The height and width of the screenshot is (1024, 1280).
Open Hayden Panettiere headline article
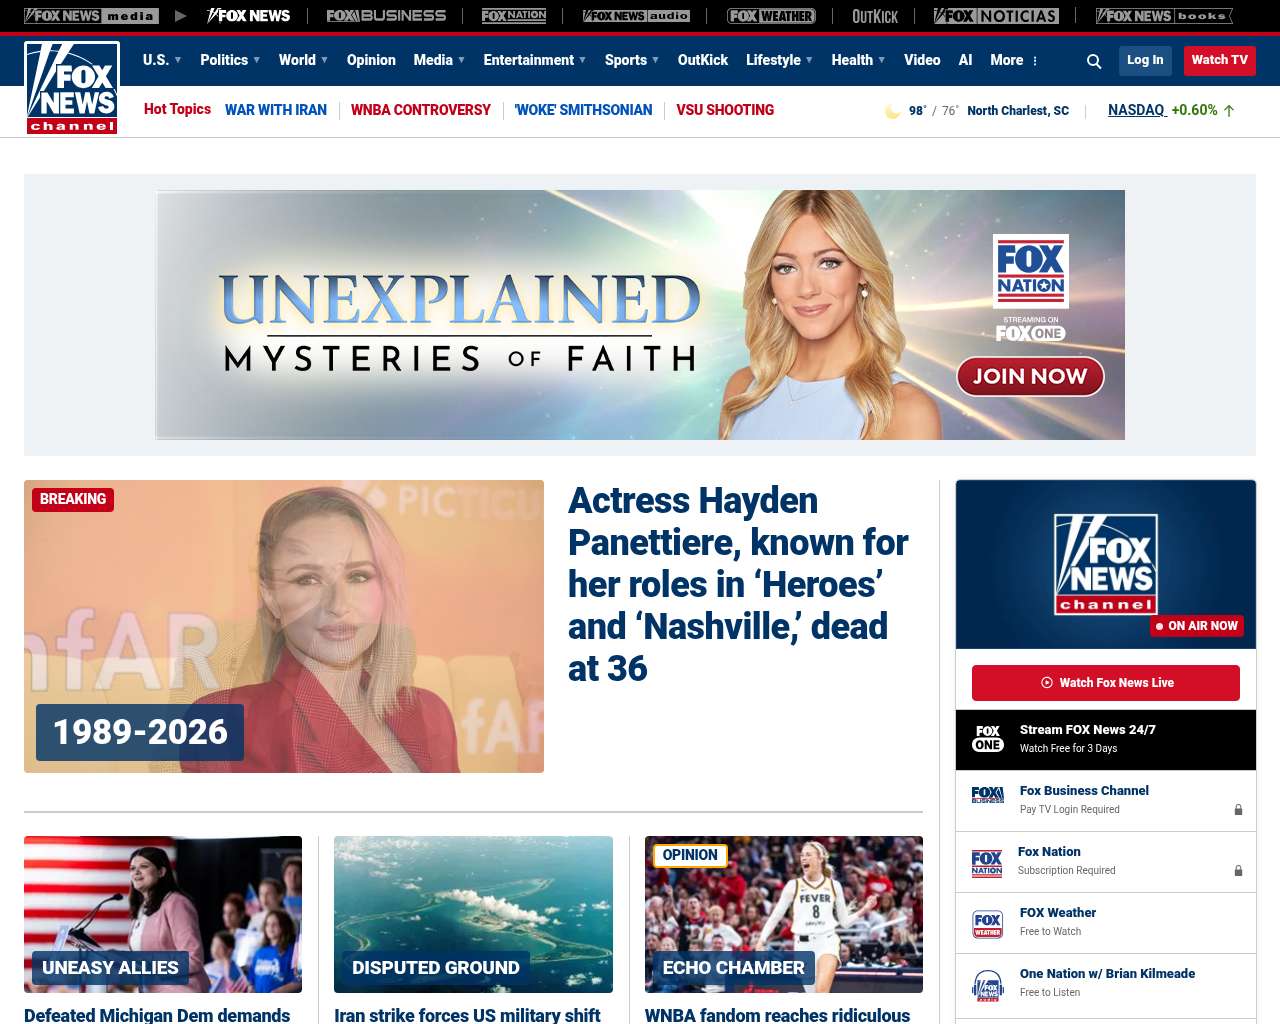pos(738,584)
